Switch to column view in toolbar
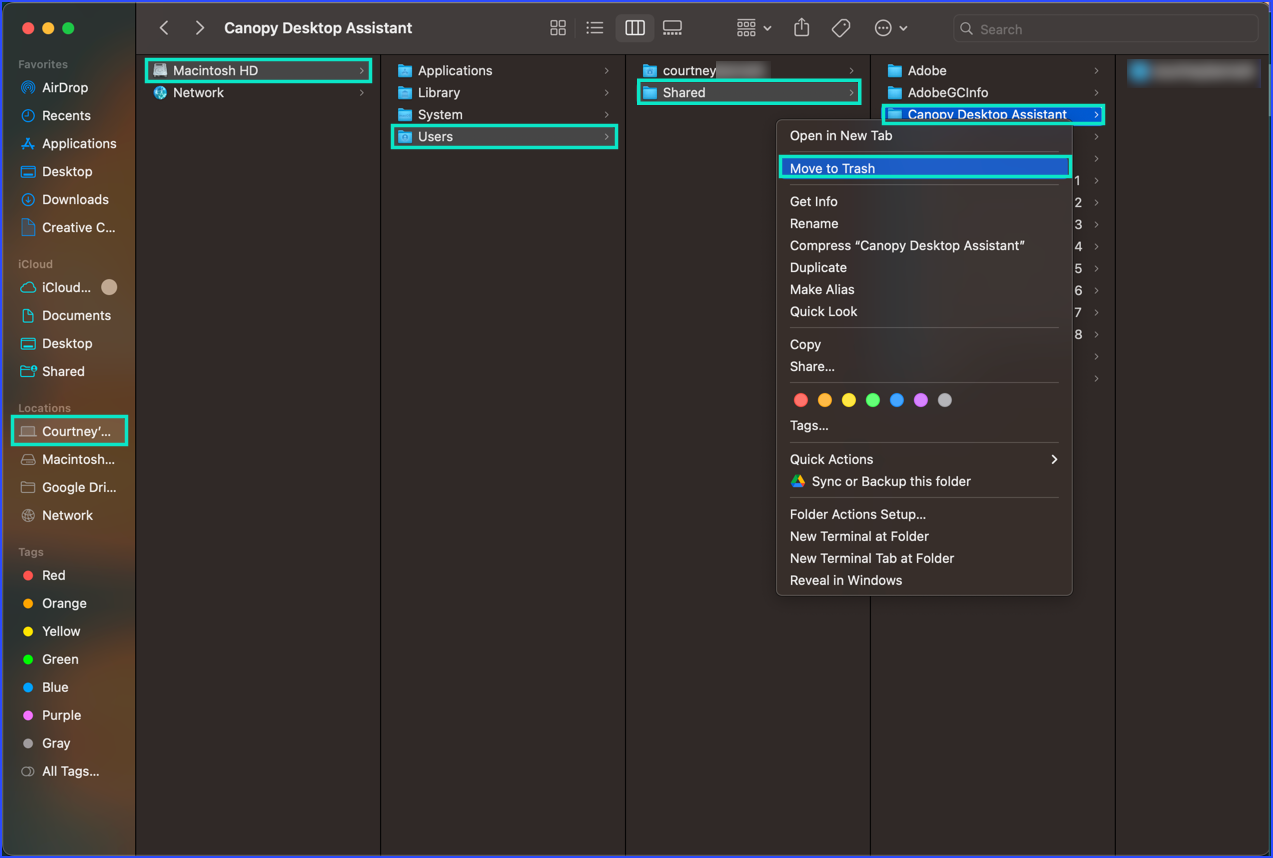Viewport: 1273px width, 858px height. (635, 28)
